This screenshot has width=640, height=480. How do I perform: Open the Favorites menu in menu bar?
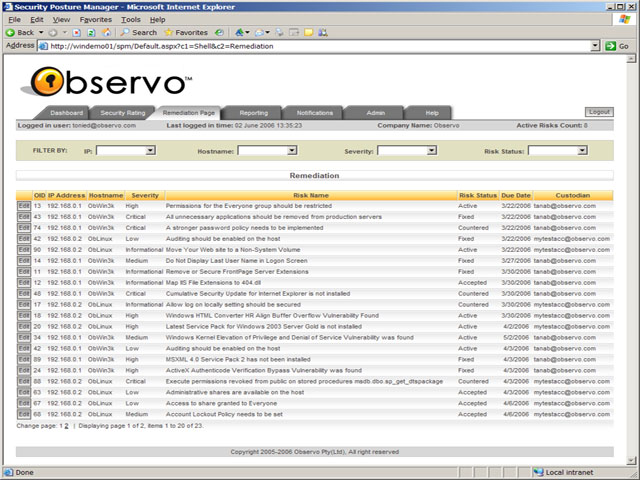96,20
